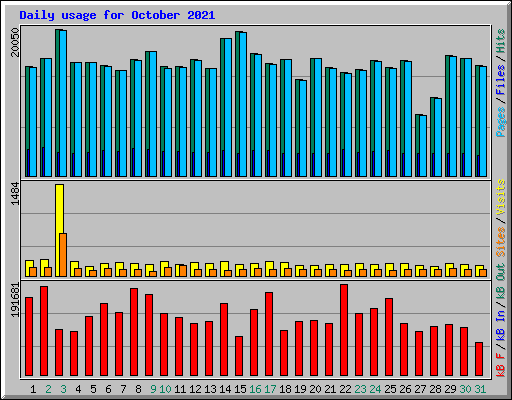This screenshot has width=512, height=400.
Task: Select the short cyan Files bar for day 27
Action: (x=423, y=146)
